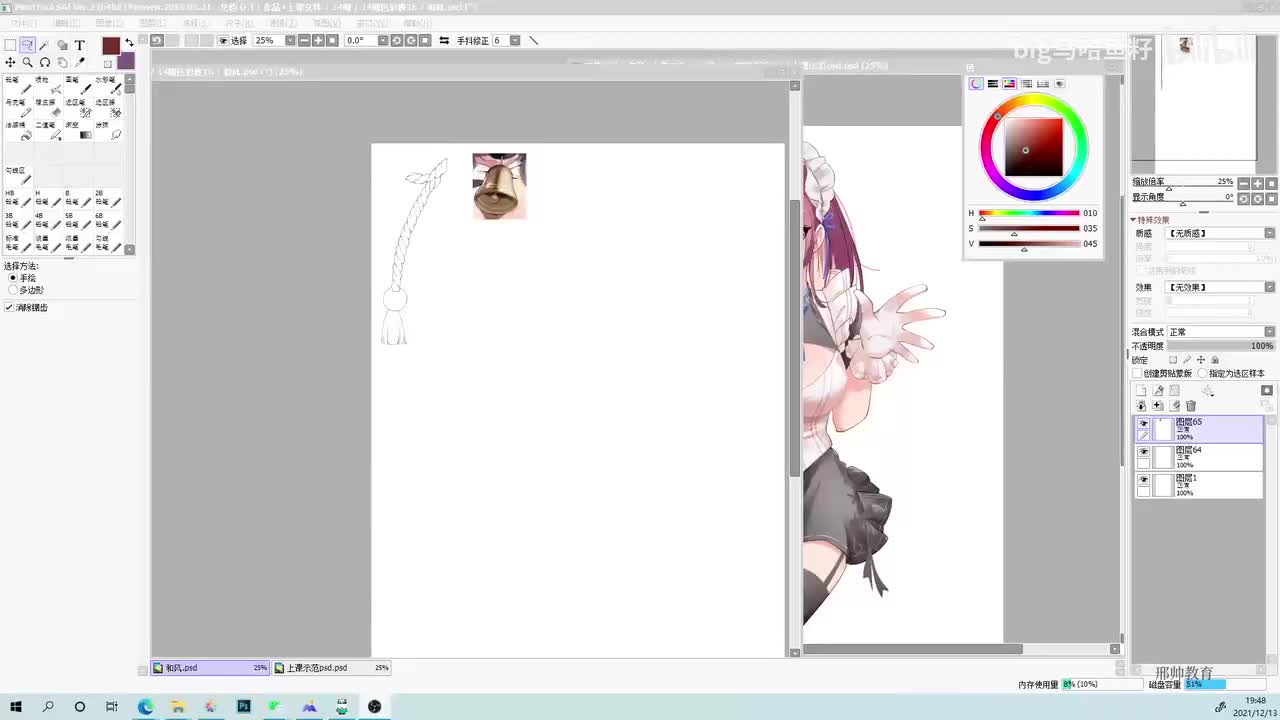Rotate canvas counter-clockwise from toolbar
Image resolution: width=1280 pixels, height=720 pixels.
pos(397,41)
